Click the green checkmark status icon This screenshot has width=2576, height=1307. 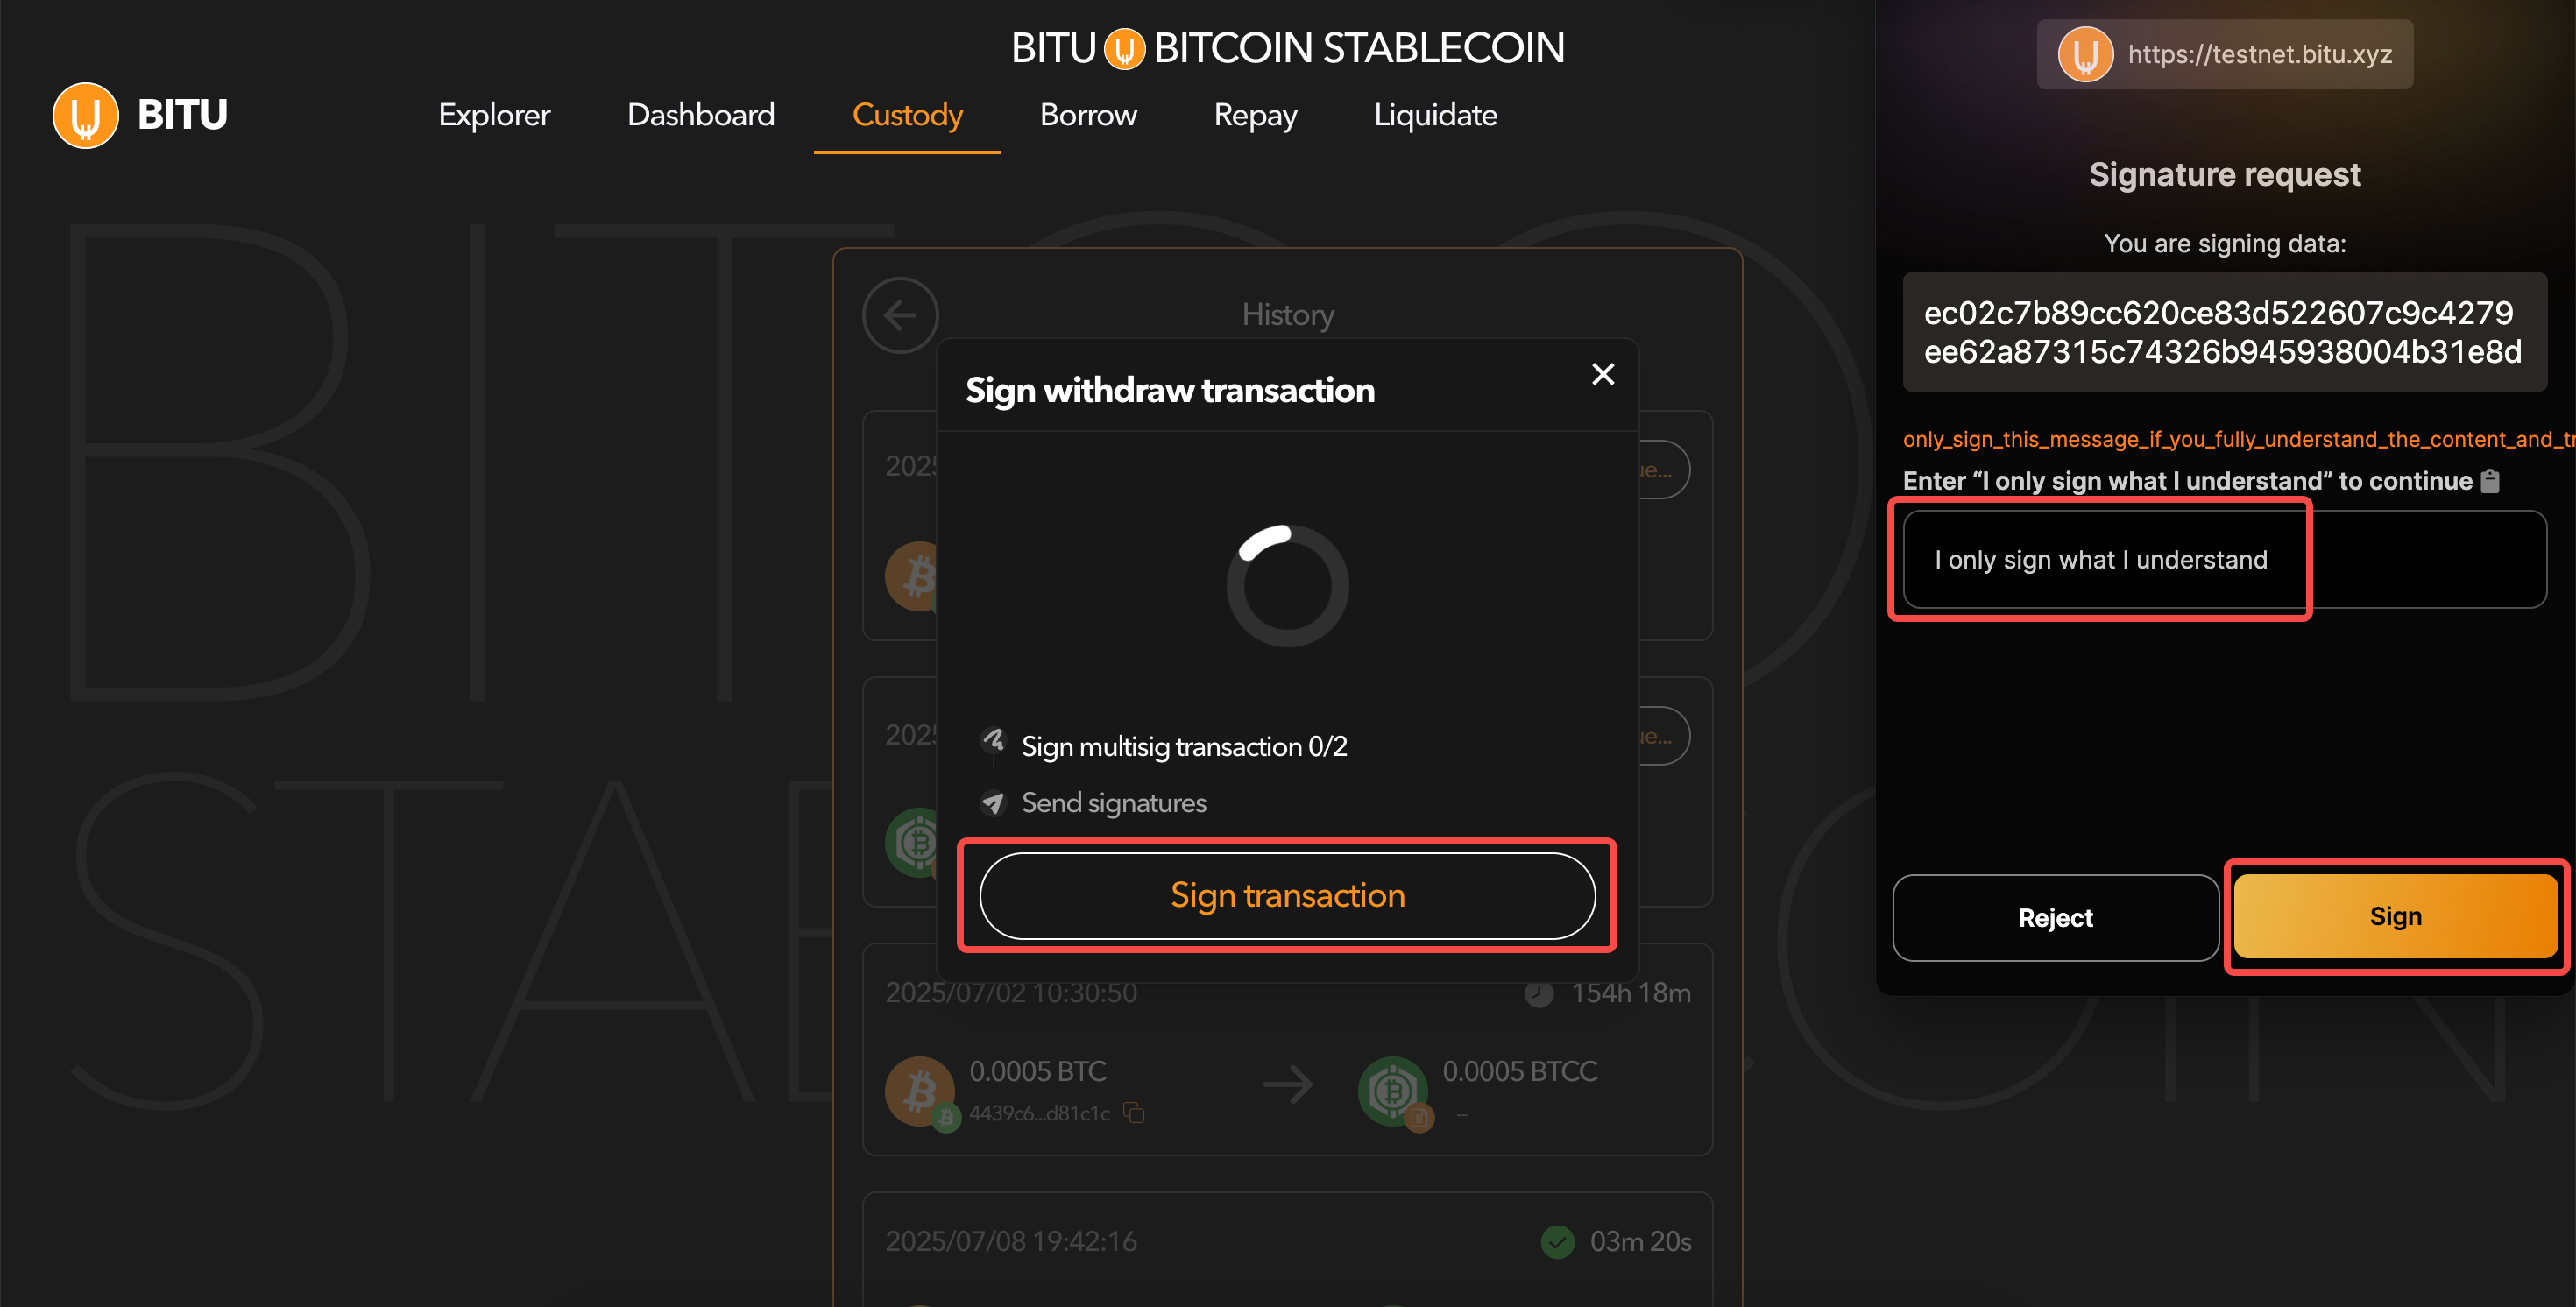pos(1557,1242)
